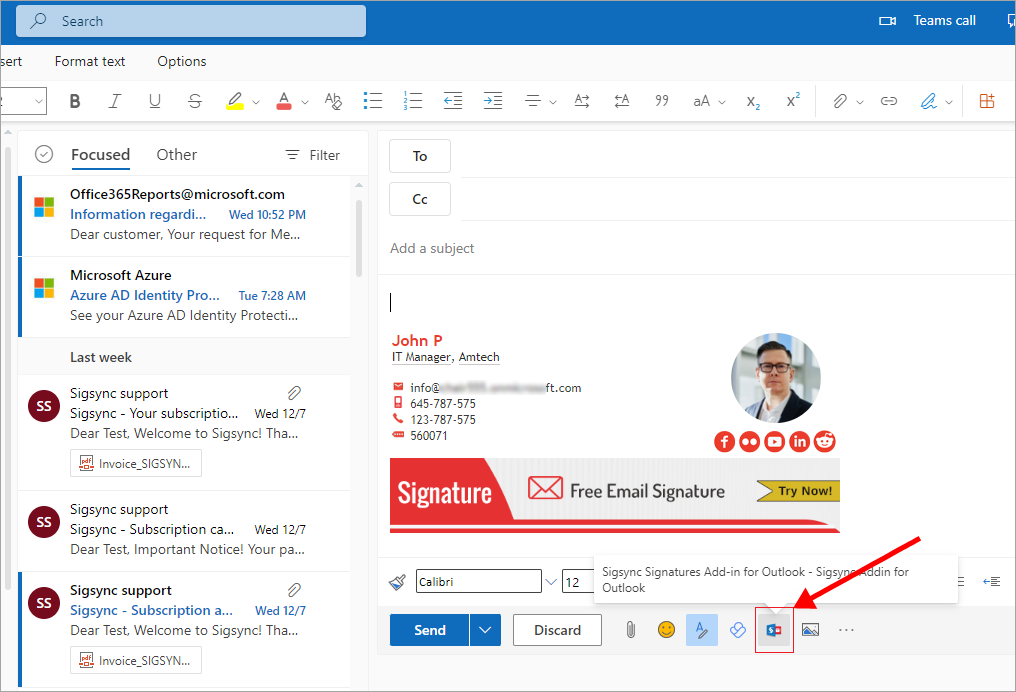Toggle the formatting options pen icon
This screenshot has width=1016, height=692.
(702, 630)
